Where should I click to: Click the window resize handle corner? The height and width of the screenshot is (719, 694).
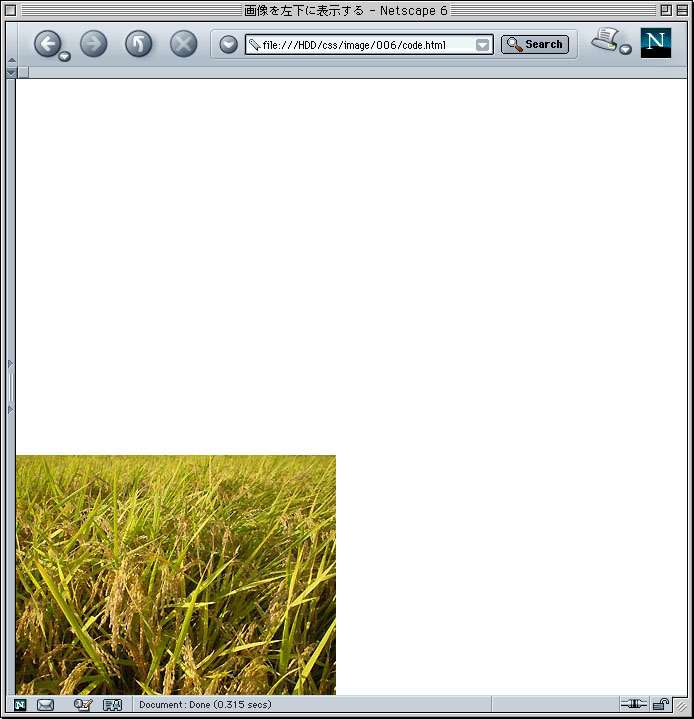tap(682, 706)
